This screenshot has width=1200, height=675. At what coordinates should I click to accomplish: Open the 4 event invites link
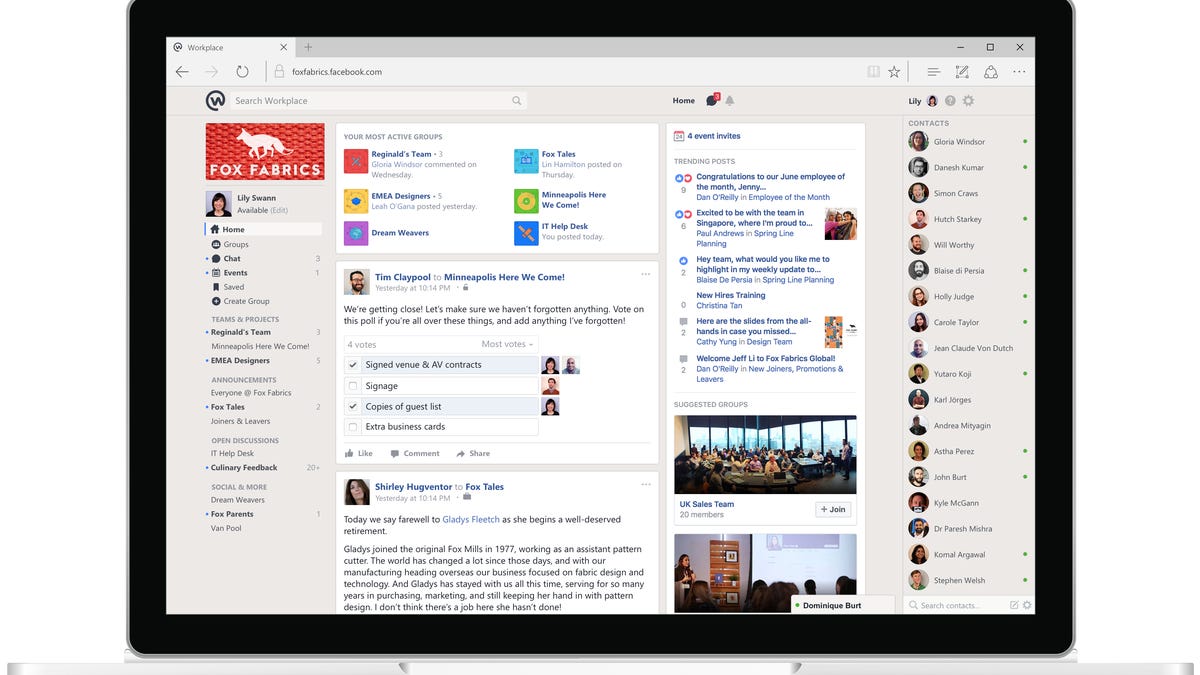[713, 136]
